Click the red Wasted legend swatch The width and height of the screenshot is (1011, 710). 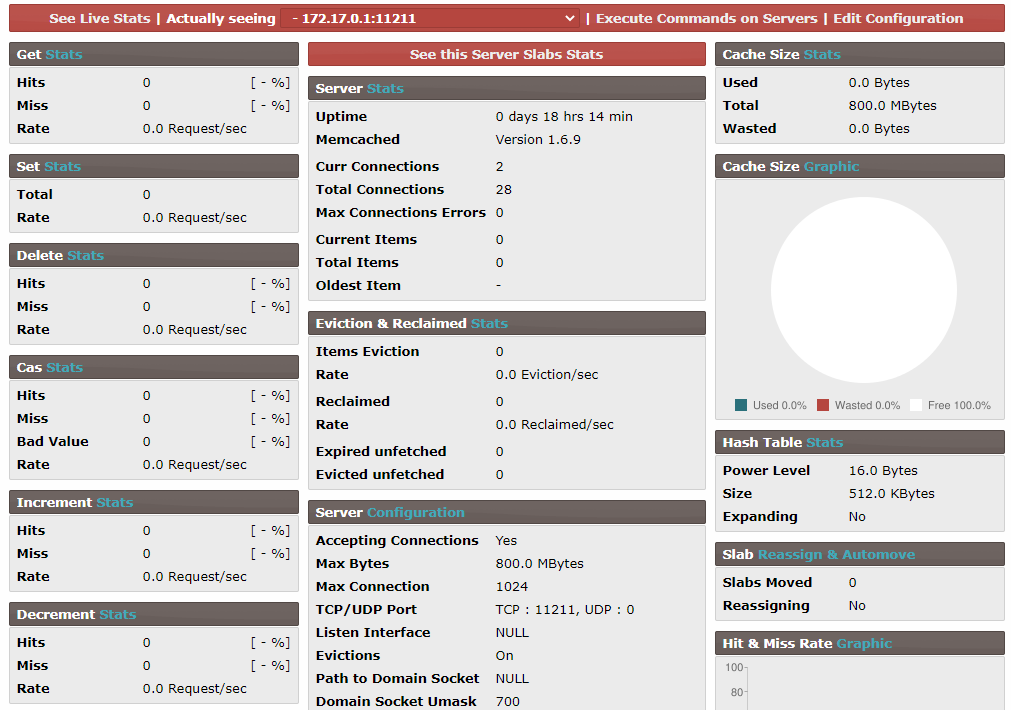point(823,405)
